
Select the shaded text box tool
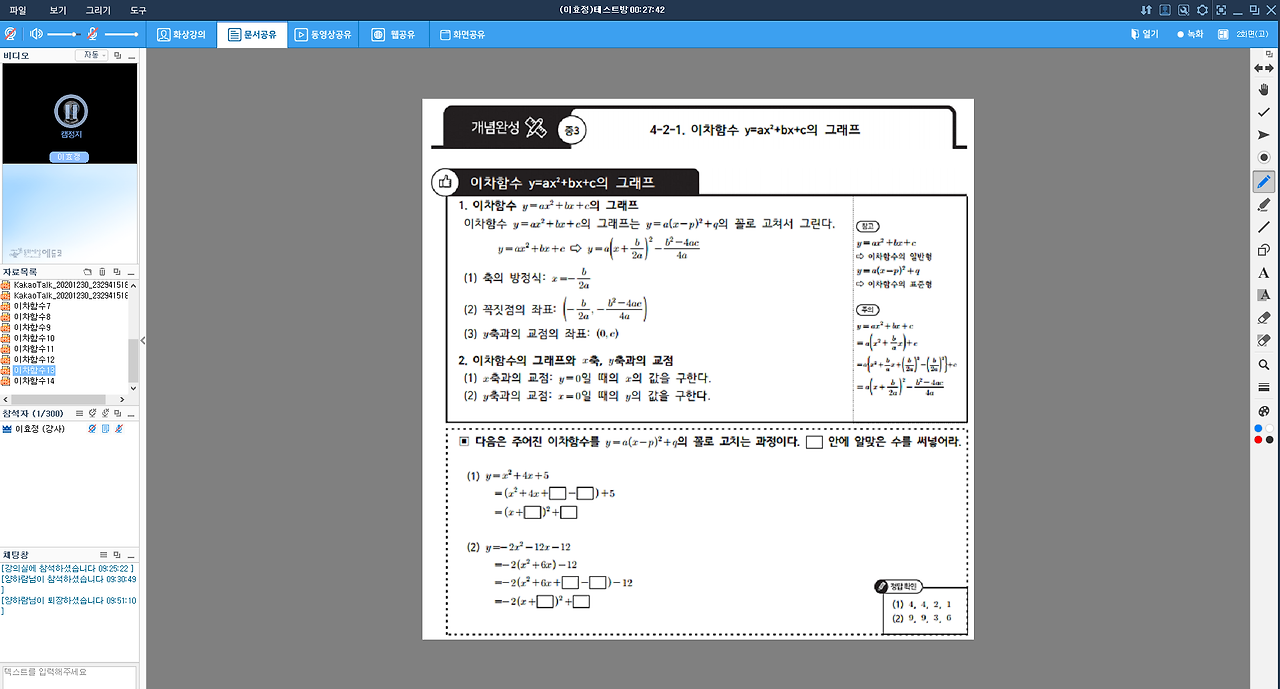(x=1264, y=295)
